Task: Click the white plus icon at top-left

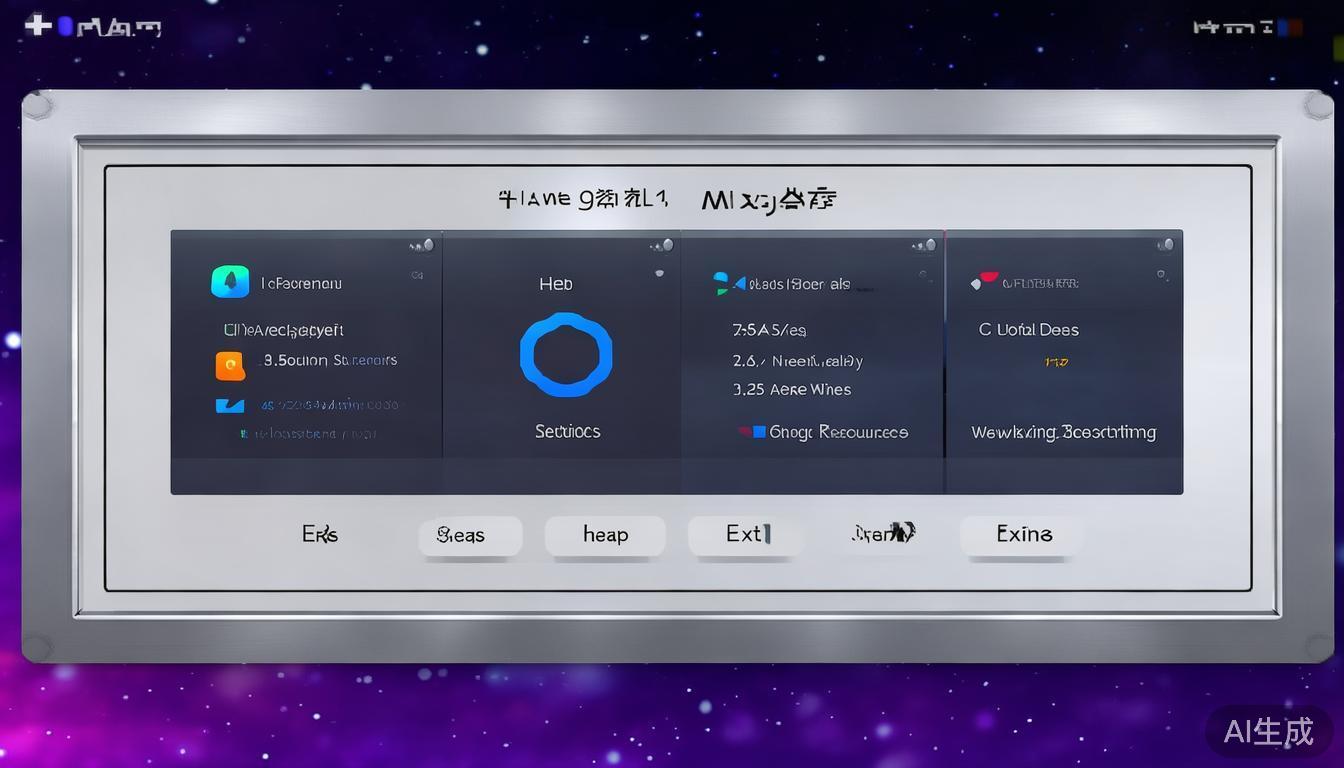Action: pos(38,25)
